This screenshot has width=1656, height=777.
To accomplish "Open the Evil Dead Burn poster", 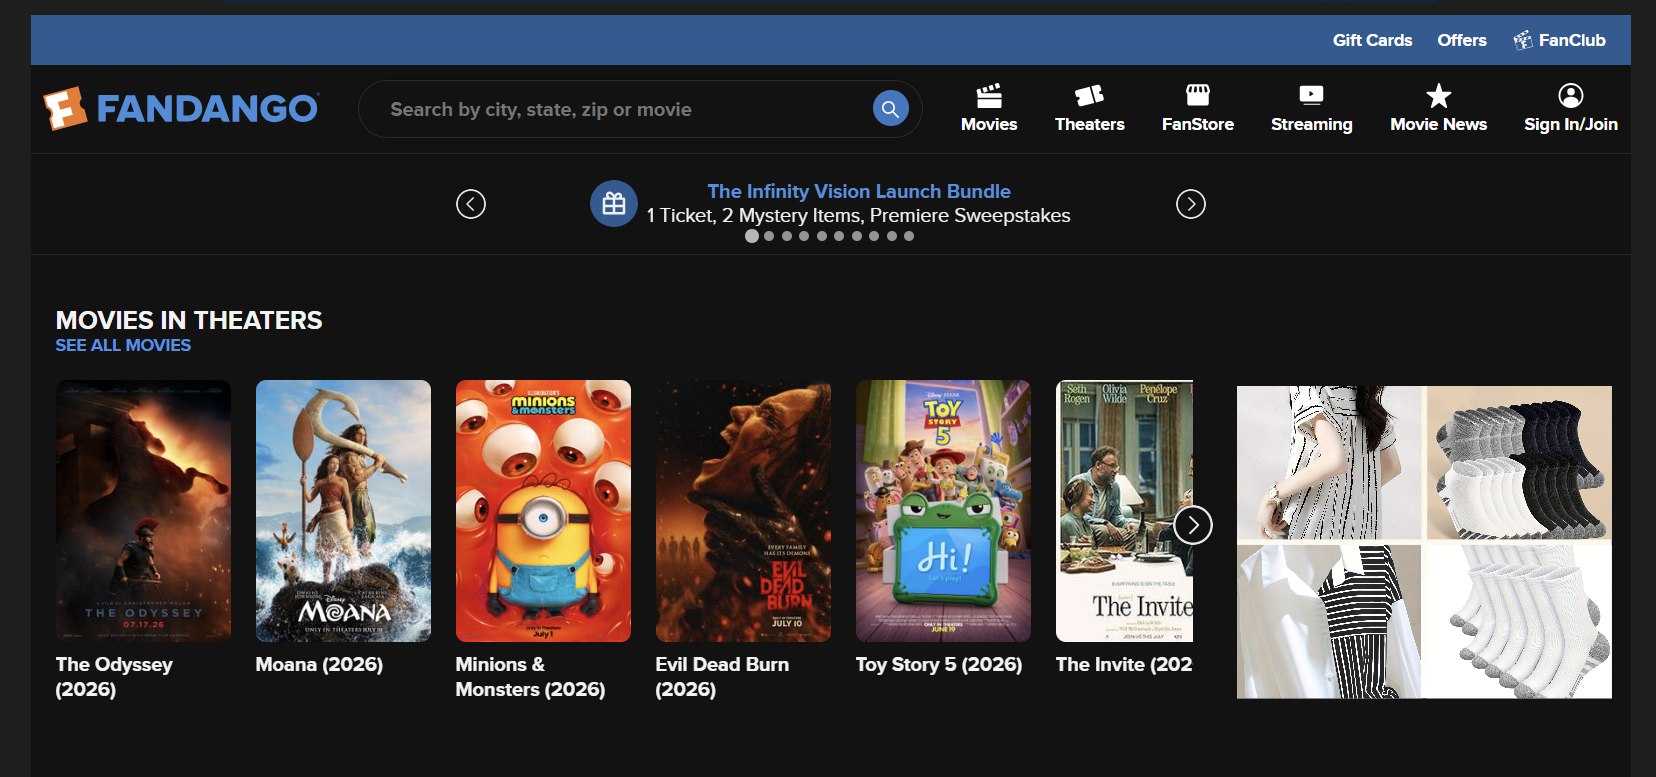I will tap(743, 511).
